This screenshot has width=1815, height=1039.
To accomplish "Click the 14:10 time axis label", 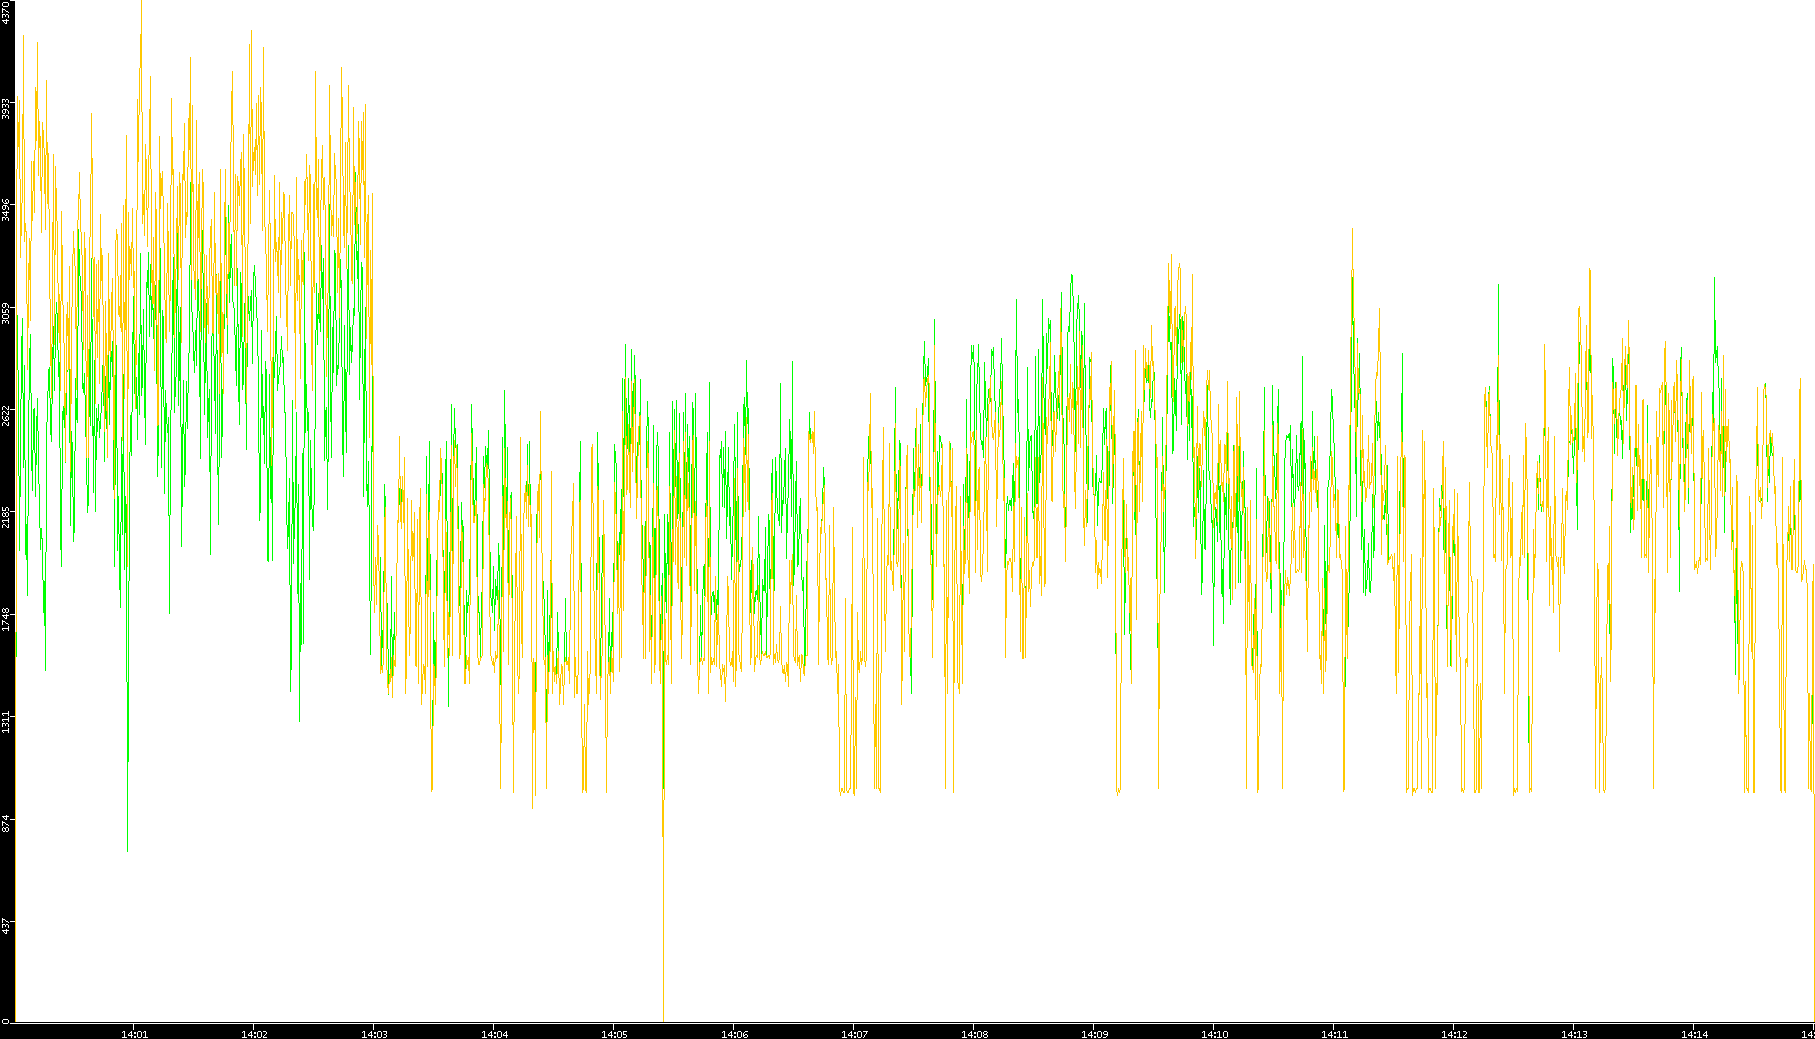I will tap(1214, 1034).
